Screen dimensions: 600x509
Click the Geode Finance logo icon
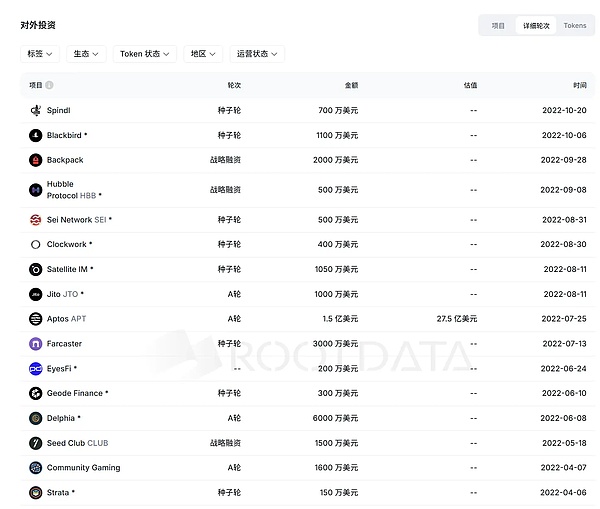pyautogui.click(x=36, y=393)
